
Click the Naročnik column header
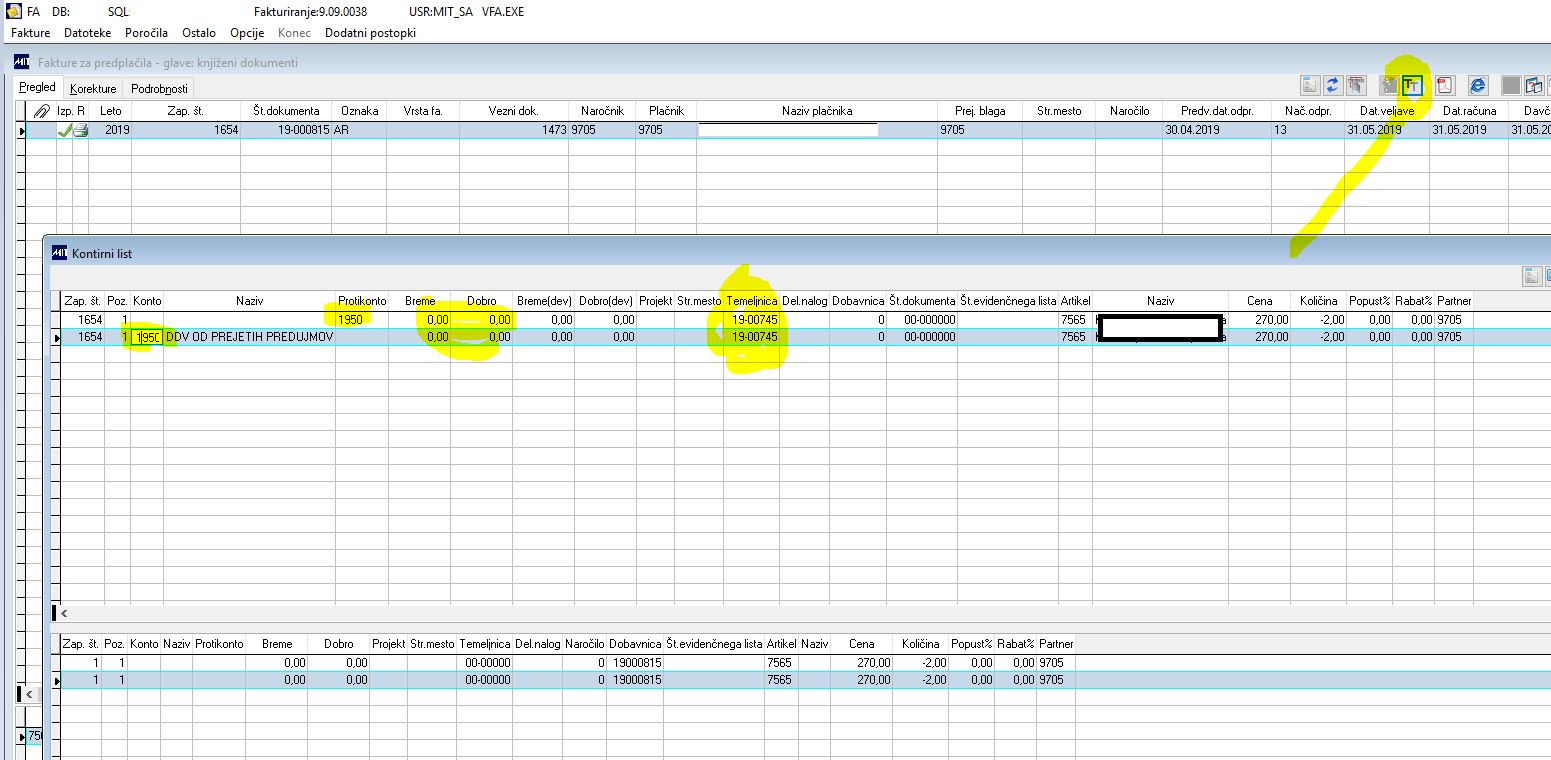point(602,111)
